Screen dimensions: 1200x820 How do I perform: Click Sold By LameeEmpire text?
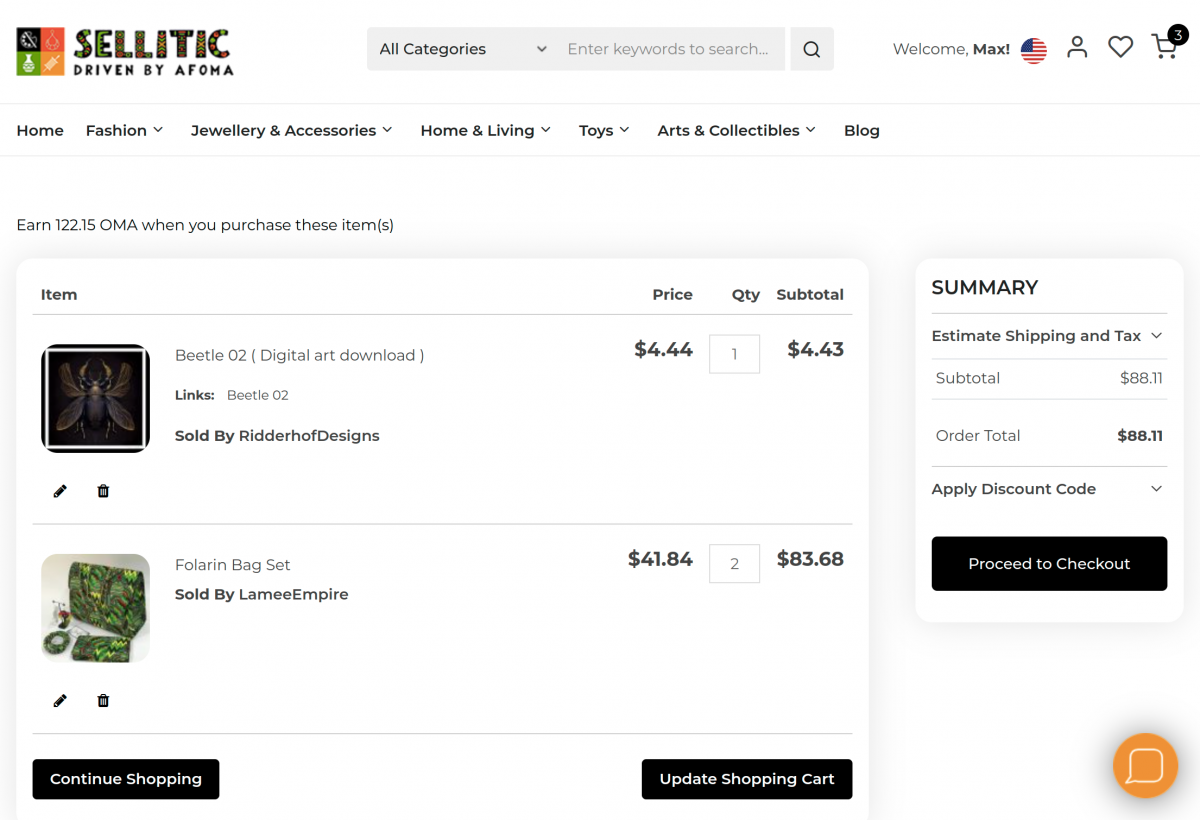click(x=262, y=594)
